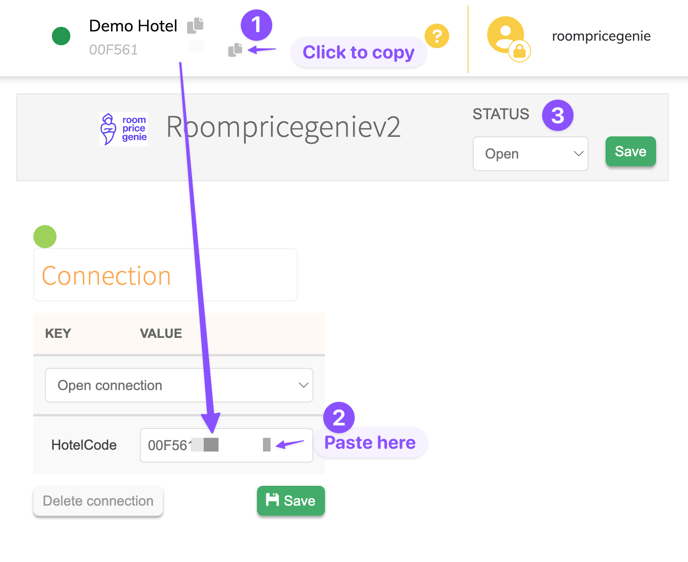Viewport: 688px width, 562px height.
Task: Copy the Demo Hotel name
Action: pyautogui.click(x=195, y=25)
